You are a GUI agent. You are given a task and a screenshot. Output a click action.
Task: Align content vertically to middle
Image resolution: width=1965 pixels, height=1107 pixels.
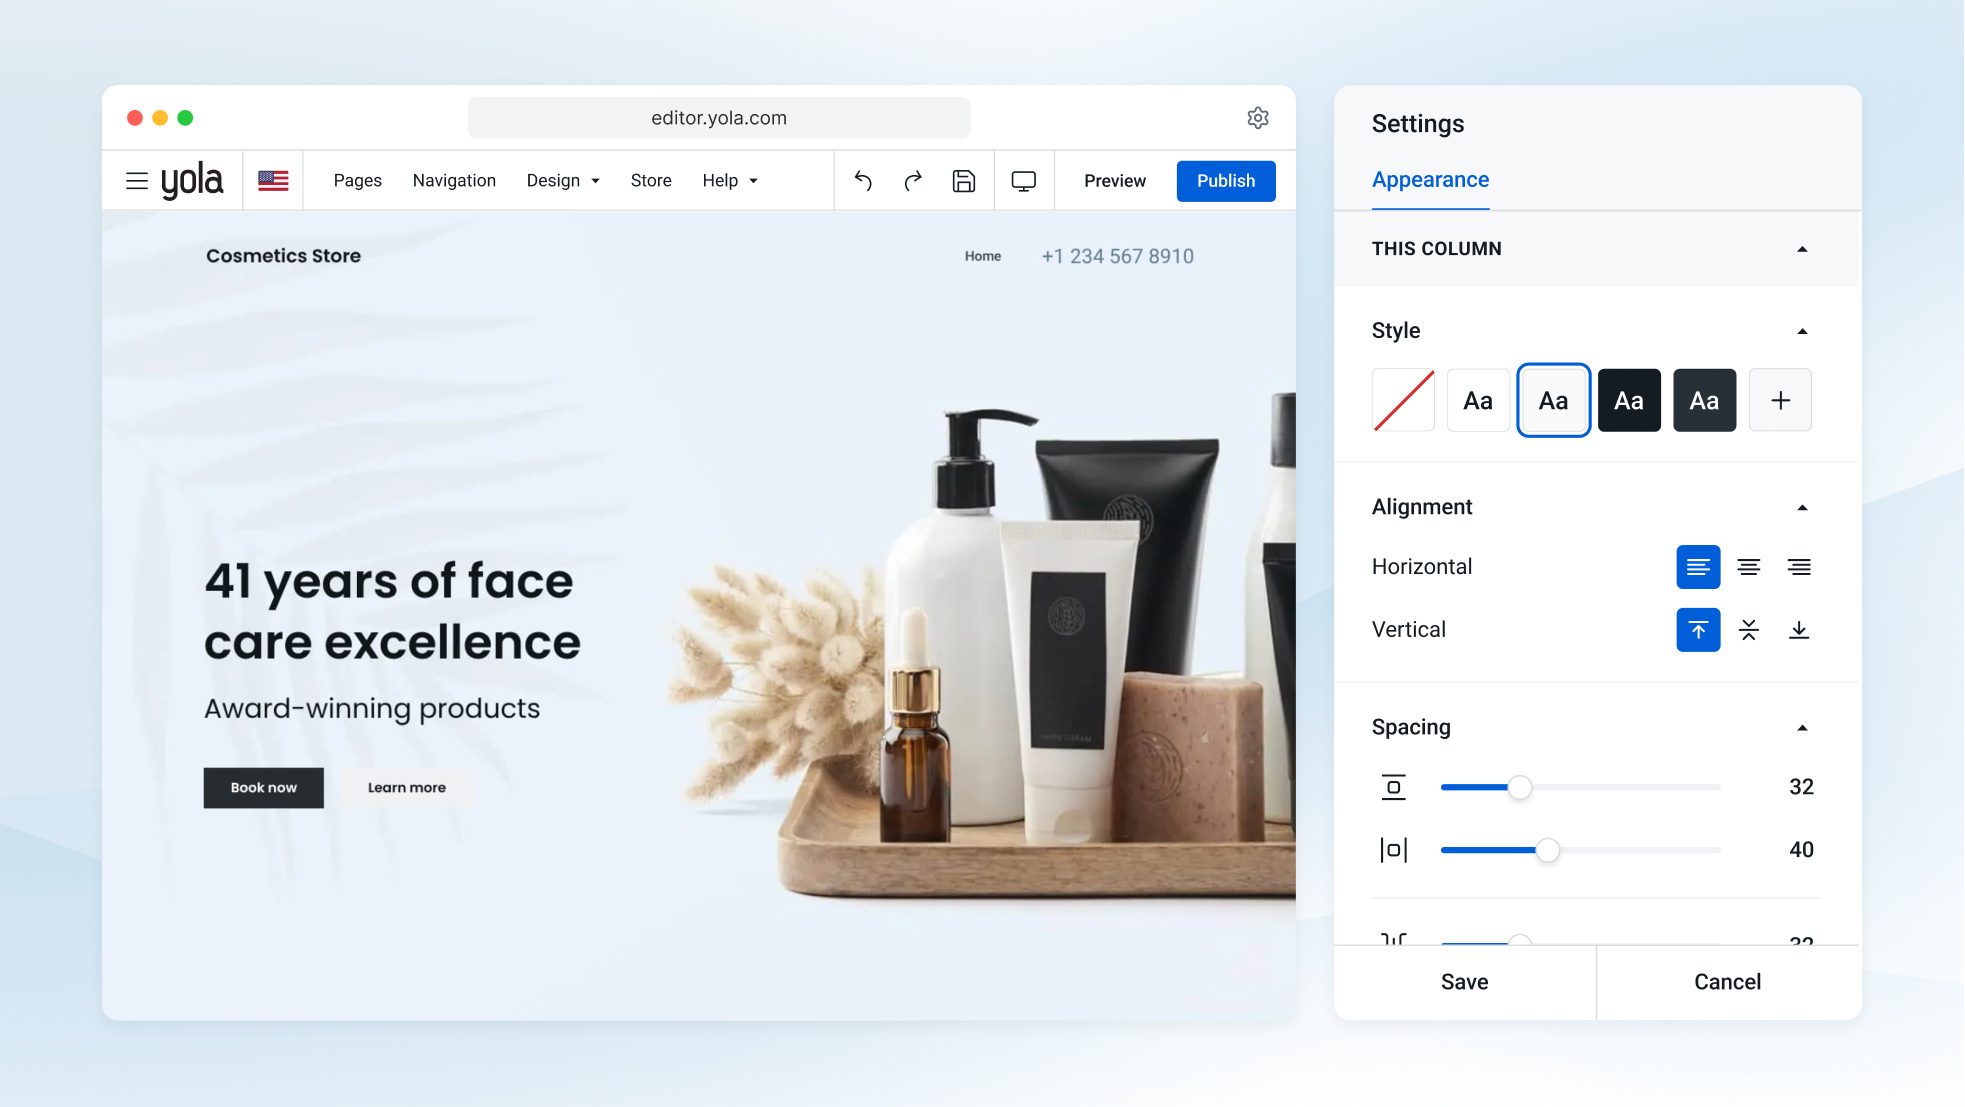(1749, 630)
